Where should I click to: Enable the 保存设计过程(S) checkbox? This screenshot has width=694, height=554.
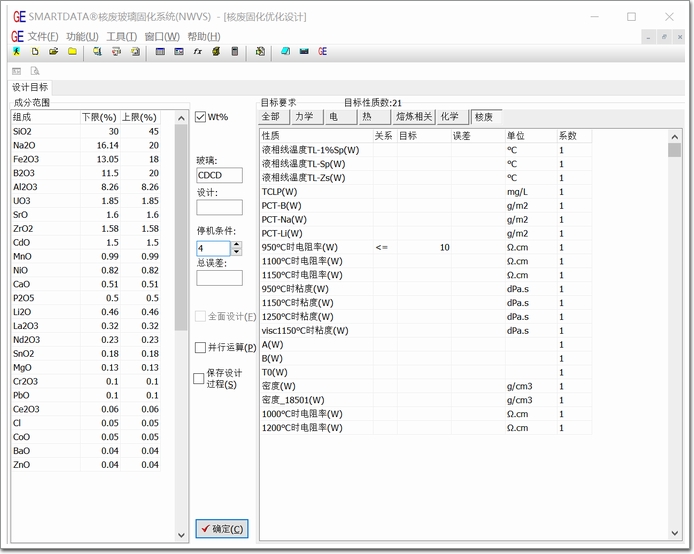tap(199, 379)
